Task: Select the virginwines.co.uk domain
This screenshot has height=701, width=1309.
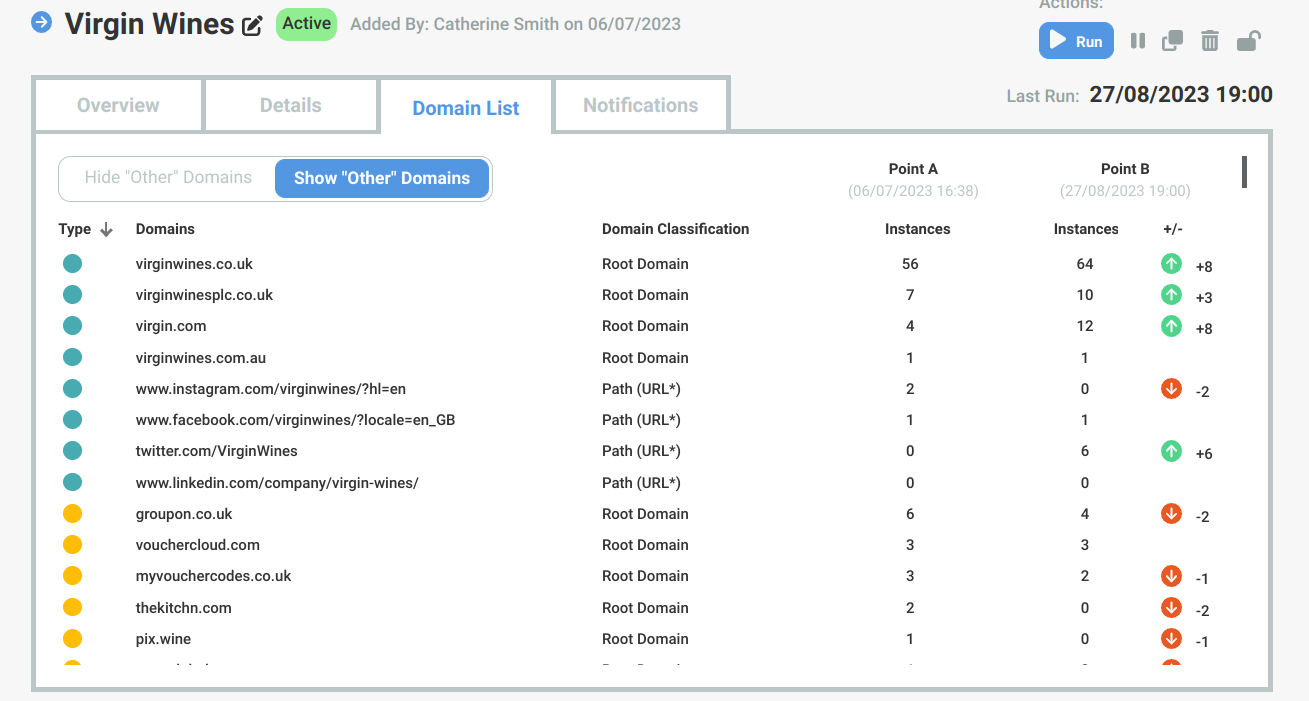Action: [194, 264]
